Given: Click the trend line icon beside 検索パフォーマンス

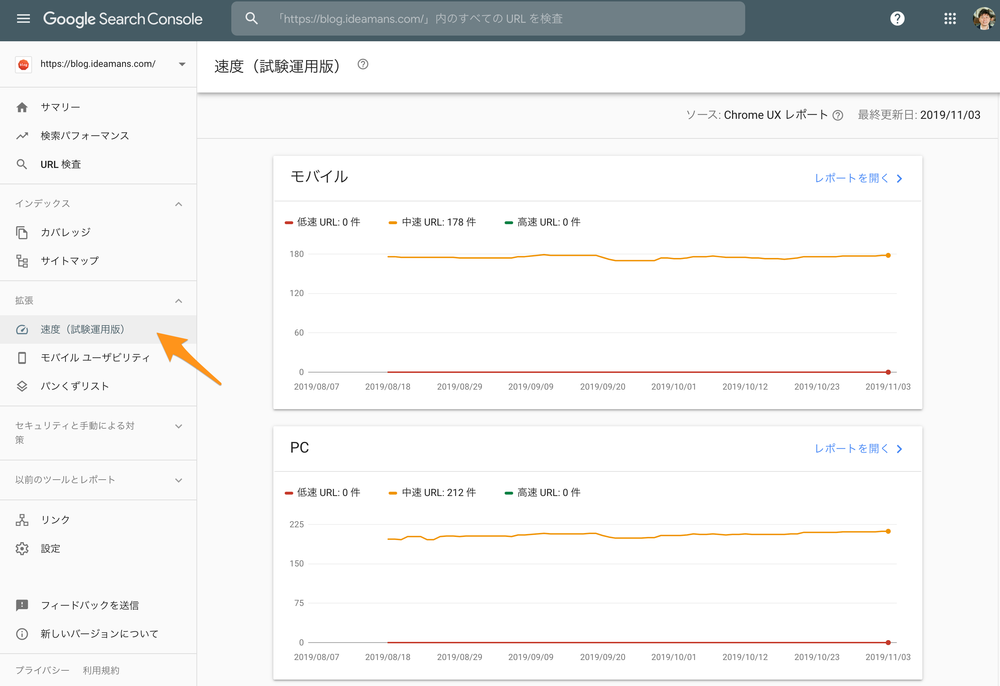Looking at the screenshot, I should (22, 136).
